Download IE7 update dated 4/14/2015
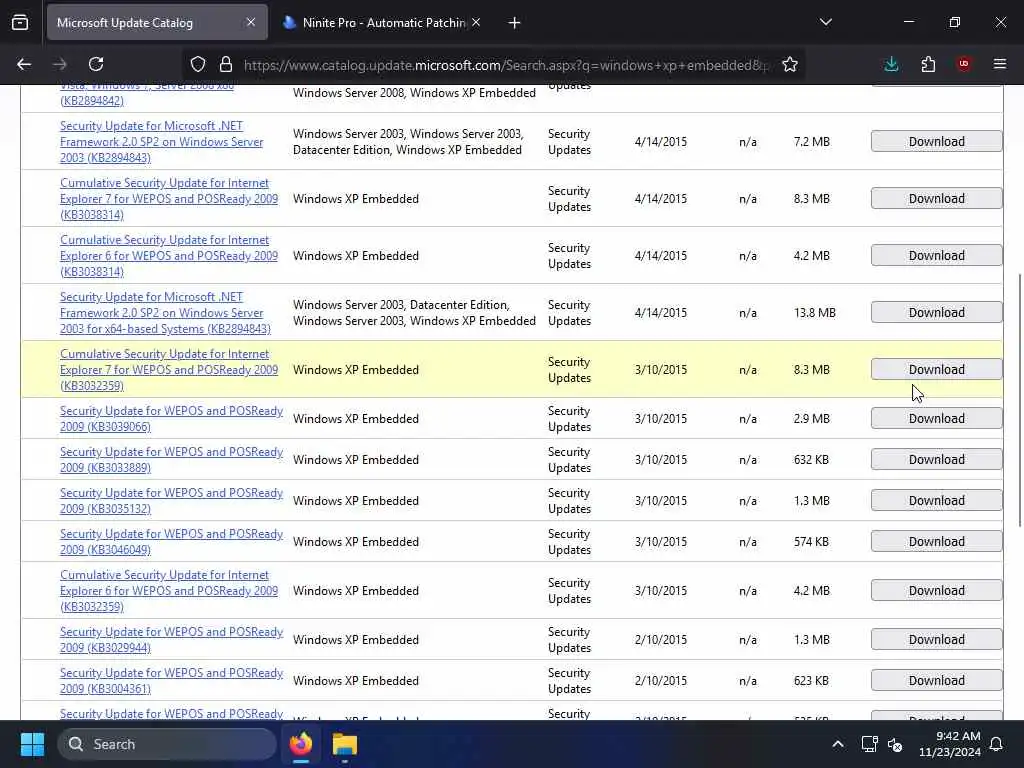The width and height of the screenshot is (1024, 768). point(936,199)
